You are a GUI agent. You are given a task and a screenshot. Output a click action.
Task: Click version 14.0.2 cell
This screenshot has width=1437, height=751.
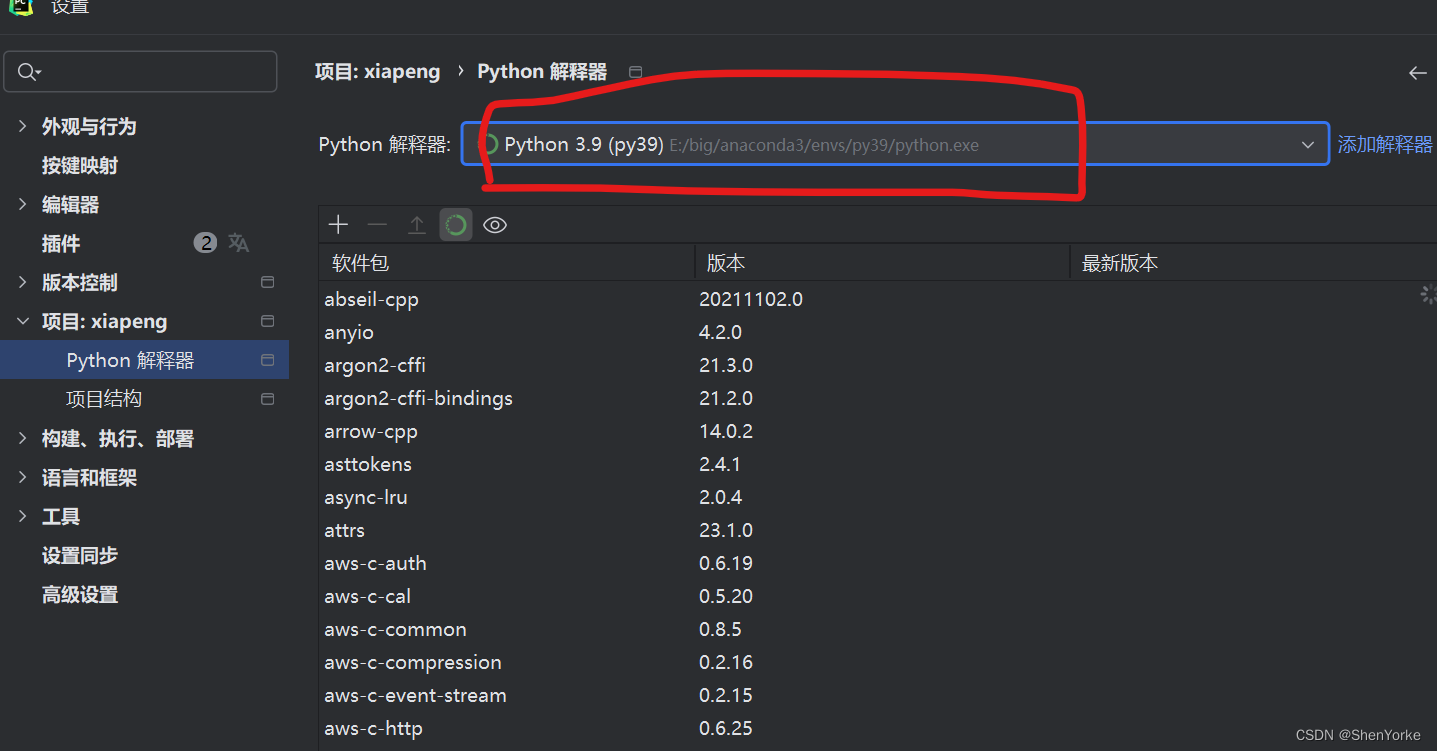pyautogui.click(x=726, y=432)
